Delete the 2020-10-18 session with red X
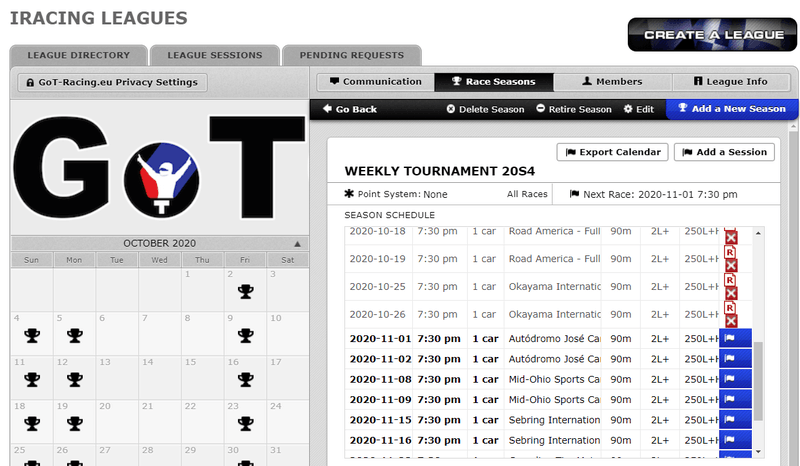Screen dimensions: 800x466 pyautogui.click(x=731, y=237)
